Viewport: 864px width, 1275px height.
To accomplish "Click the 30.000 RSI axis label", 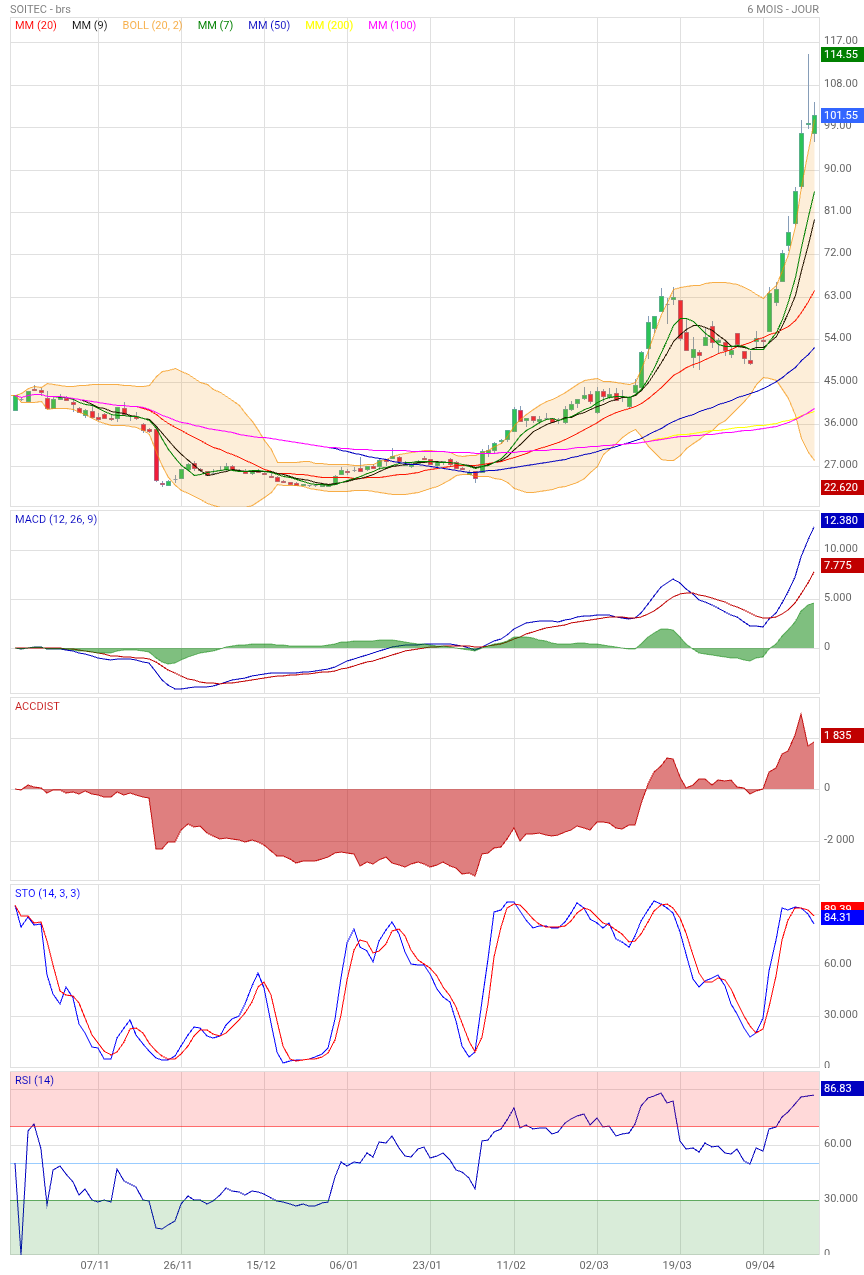I will (841, 1198).
